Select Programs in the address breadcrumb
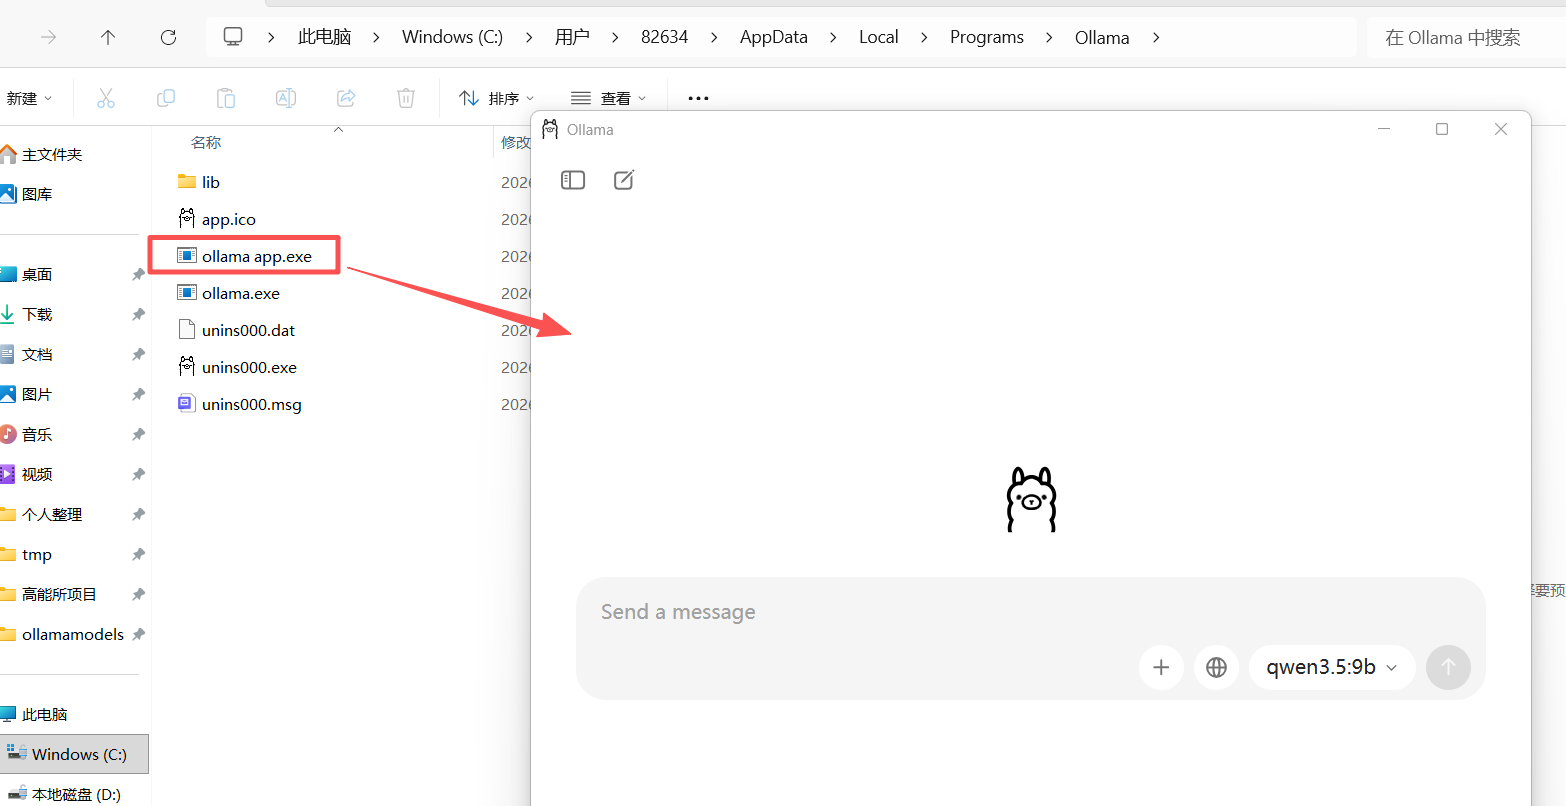The image size is (1566, 806). tap(987, 37)
